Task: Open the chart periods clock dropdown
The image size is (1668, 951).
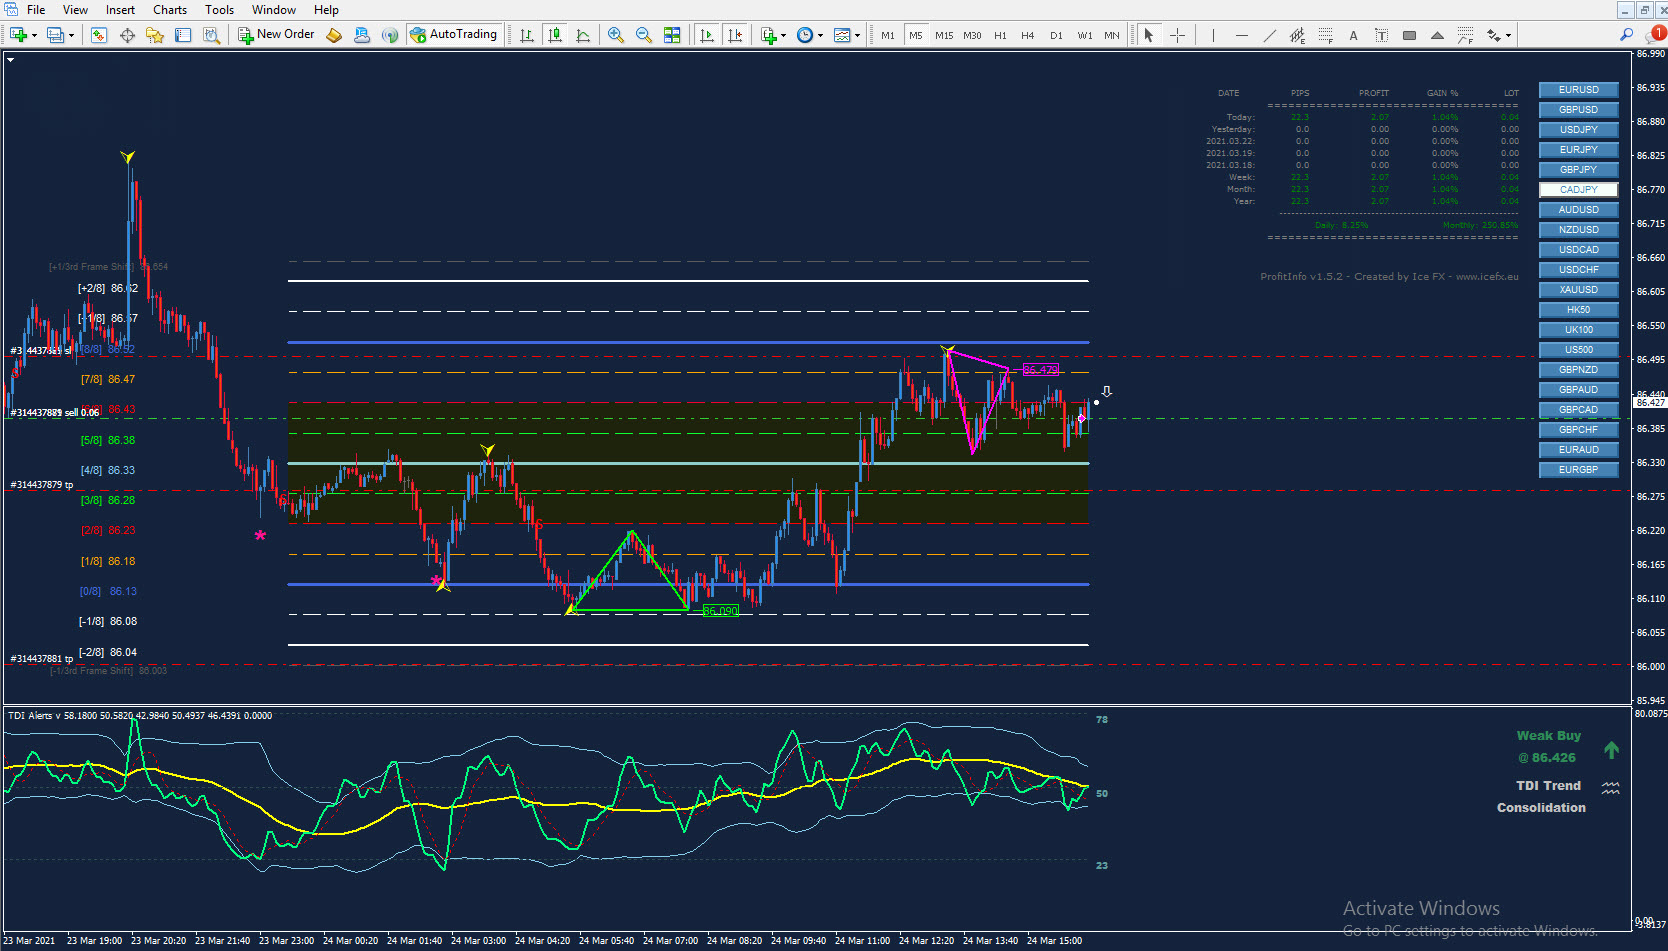Action: (809, 35)
